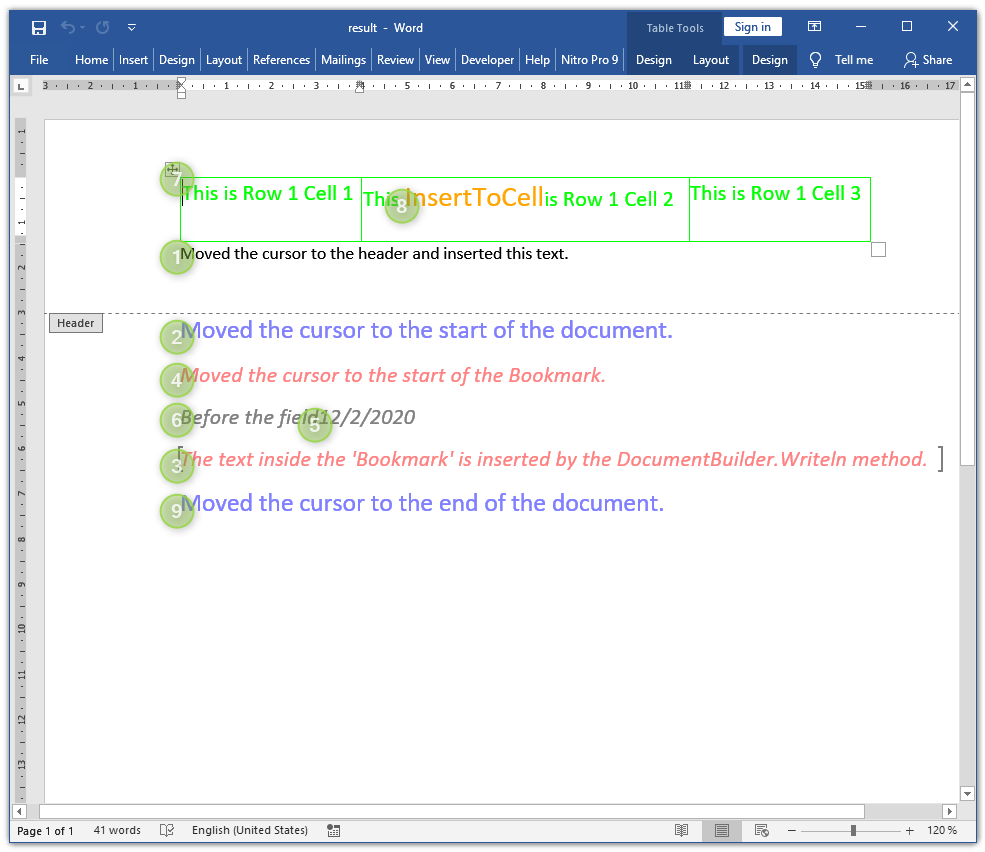Click the proofing check icon in status bar

[x=167, y=831]
